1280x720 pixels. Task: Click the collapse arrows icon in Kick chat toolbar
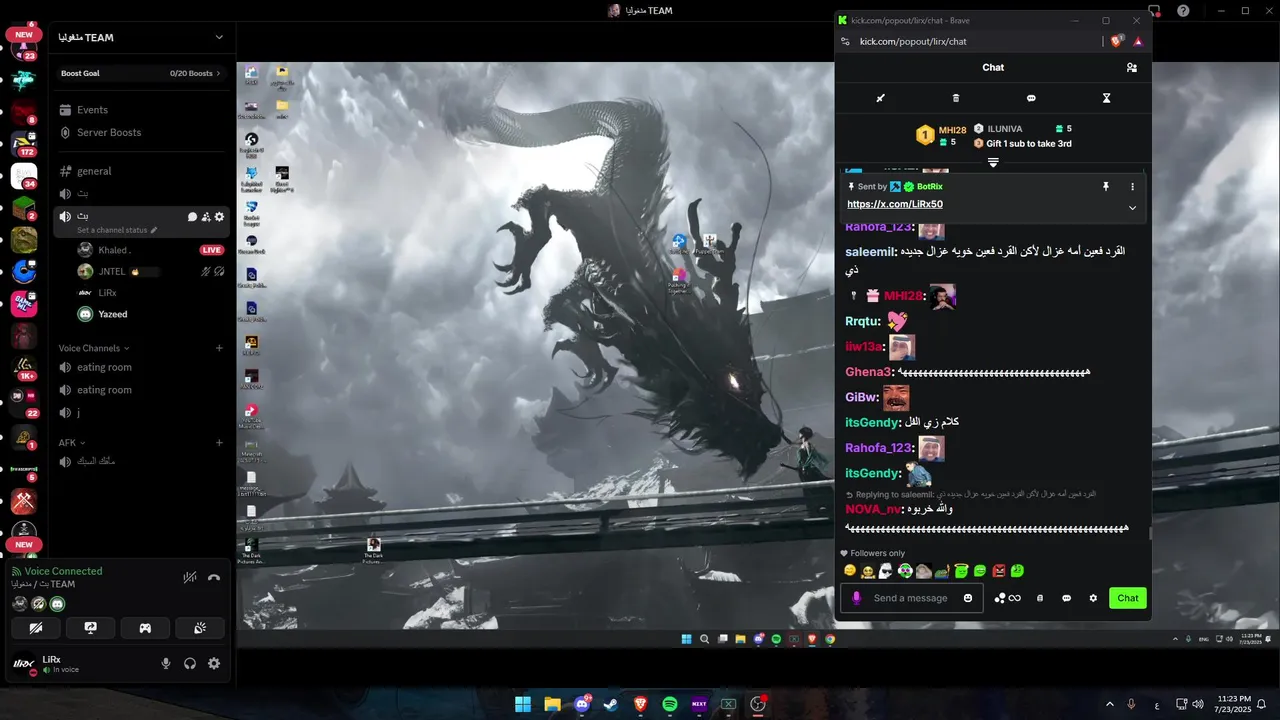(881, 98)
